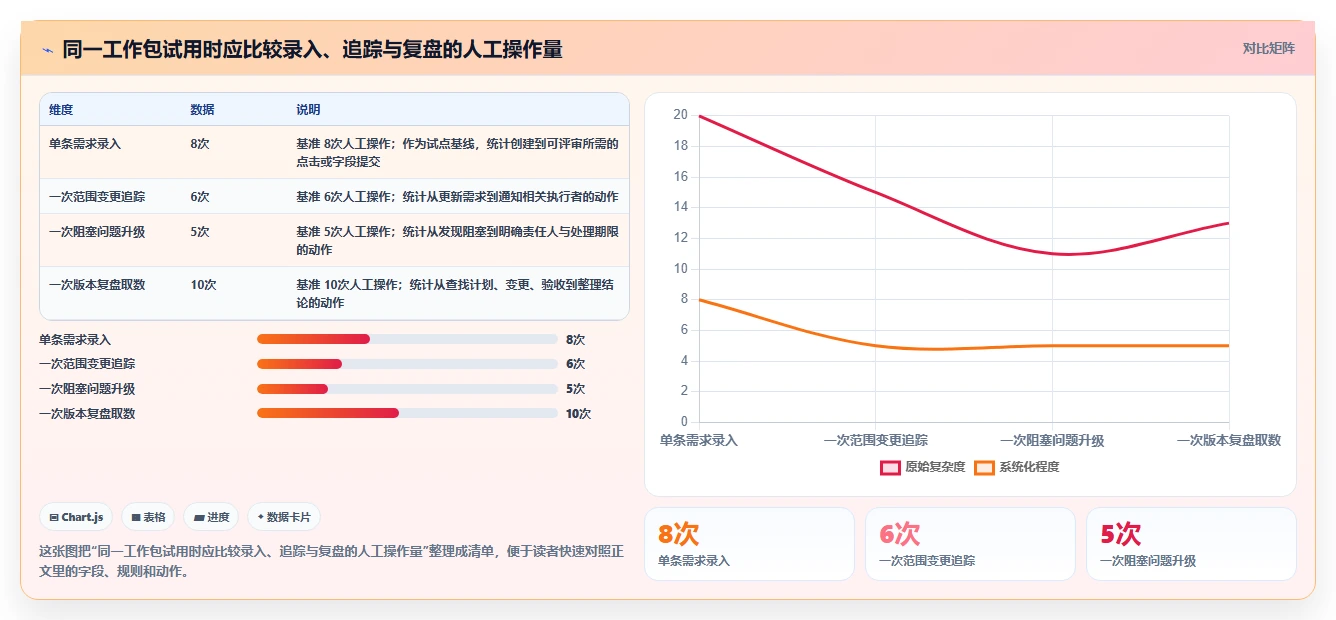Viewport: 1336px width, 620px height.
Task: Click the lightning icon beside the title
Action: pyautogui.click(x=47, y=49)
